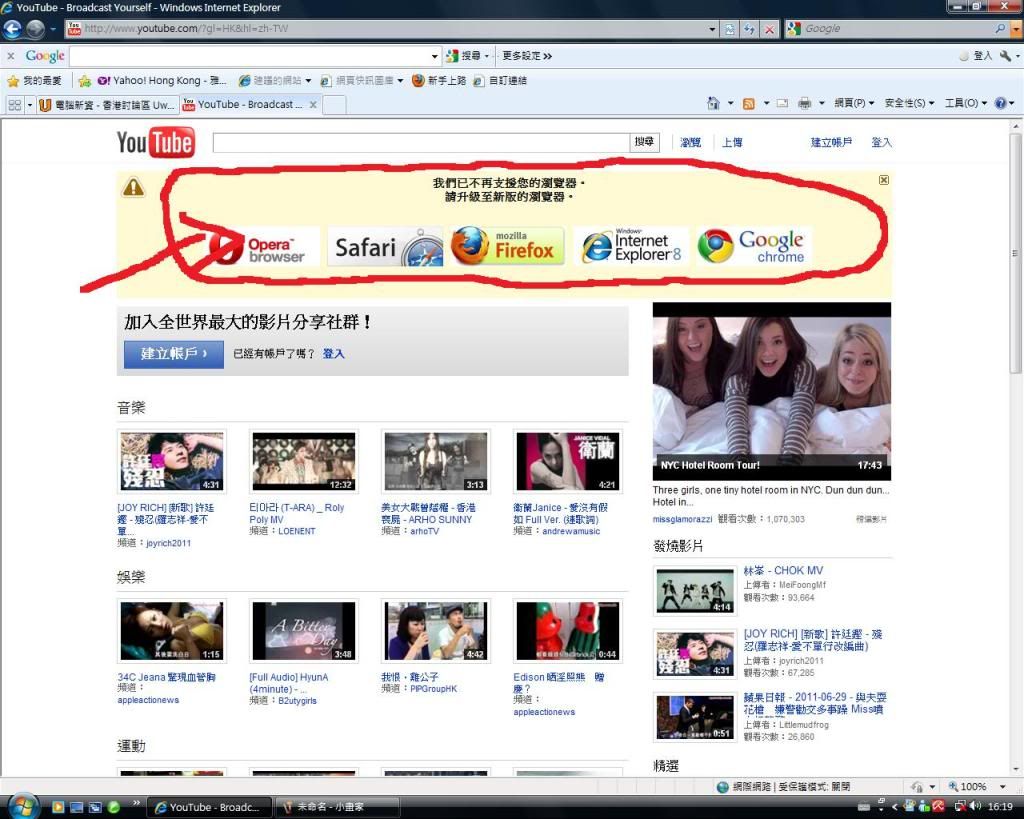The width and height of the screenshot is (1024, 819).
Task: Click the YouTube taskbar button
Action: pyautogui.click(x=210, y=807)
